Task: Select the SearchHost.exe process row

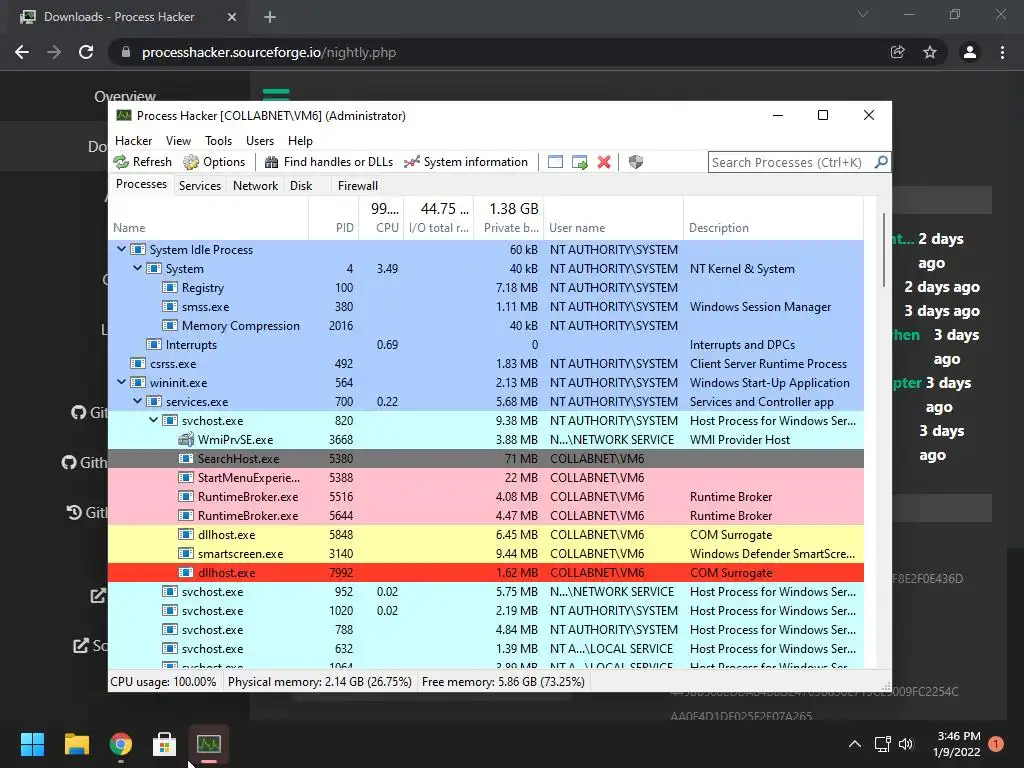Action: click(486, 458)
